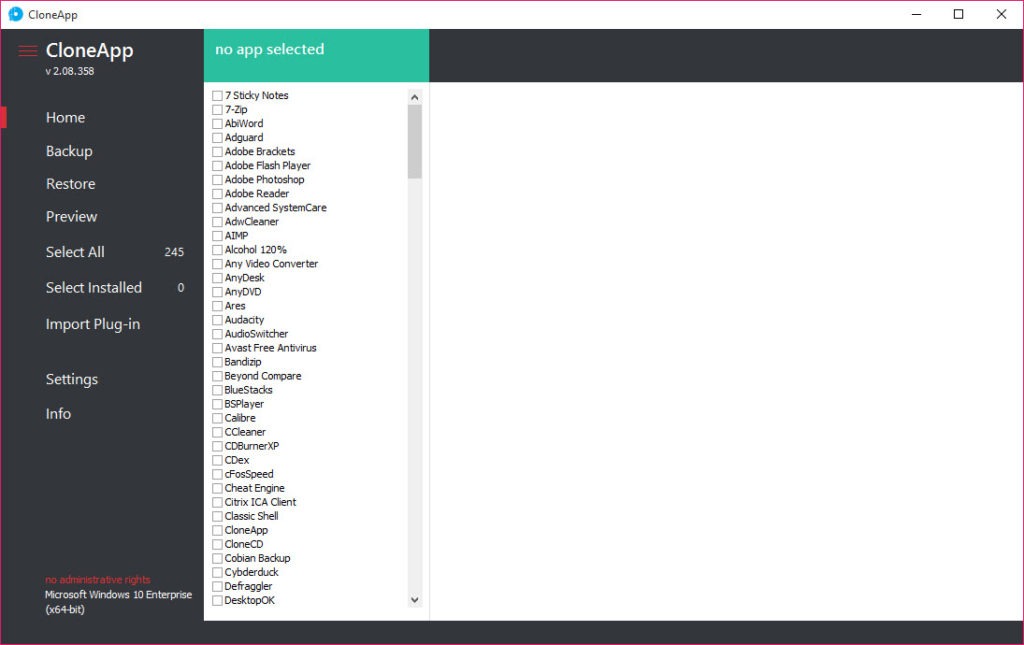The height and width of the screenshot is (645, 1024).
Task: Enable the DesktopOK checkbox
Action: click(217, 601)
